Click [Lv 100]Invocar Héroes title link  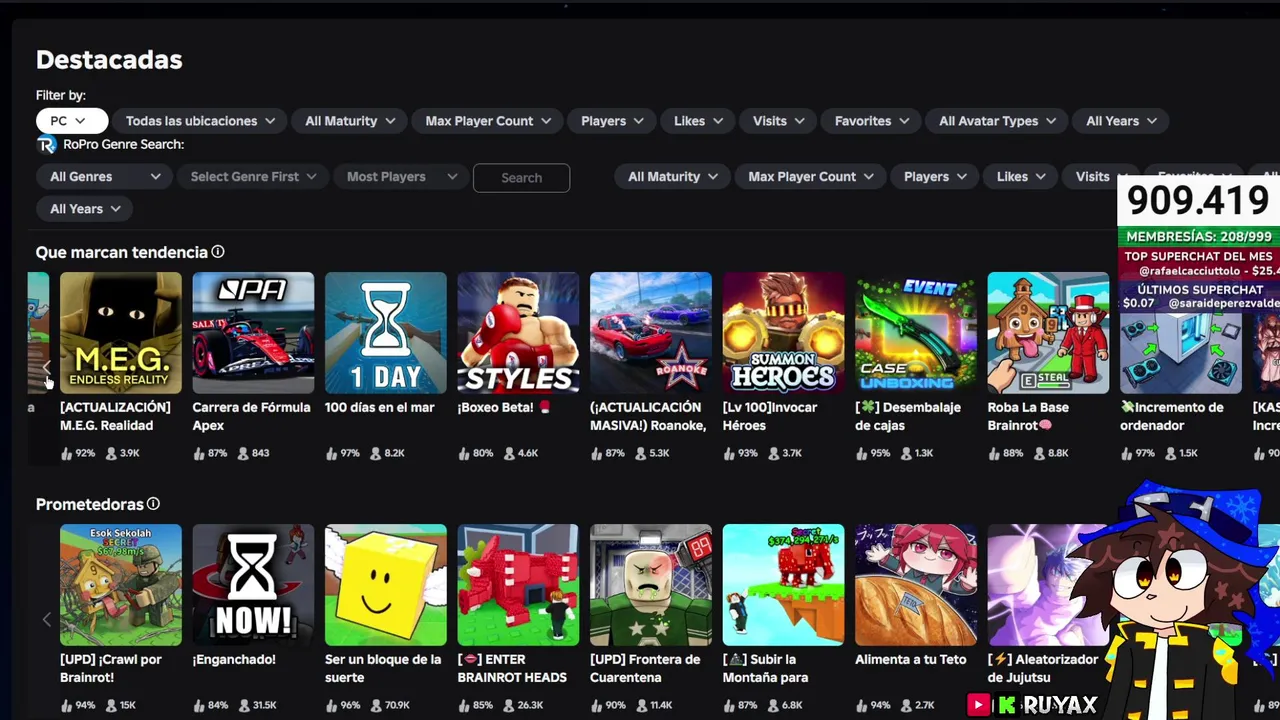[x=770, y=416]
